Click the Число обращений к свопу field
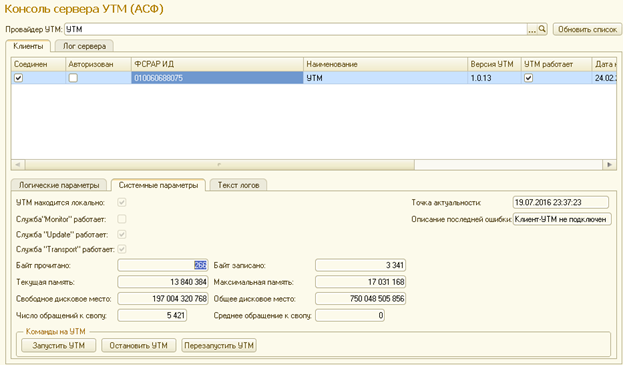623x365 pixels. click(152, 315)
